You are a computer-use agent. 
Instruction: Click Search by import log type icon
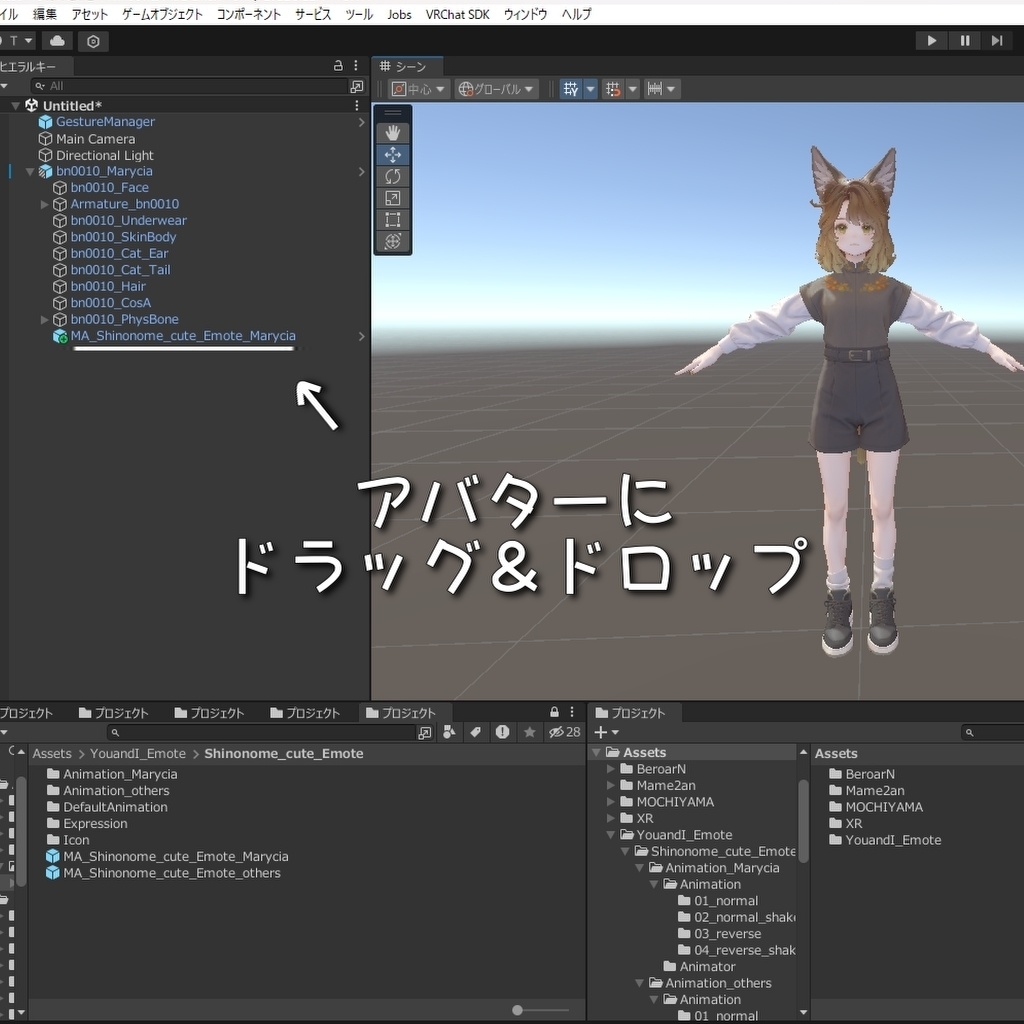click(502, 732)
